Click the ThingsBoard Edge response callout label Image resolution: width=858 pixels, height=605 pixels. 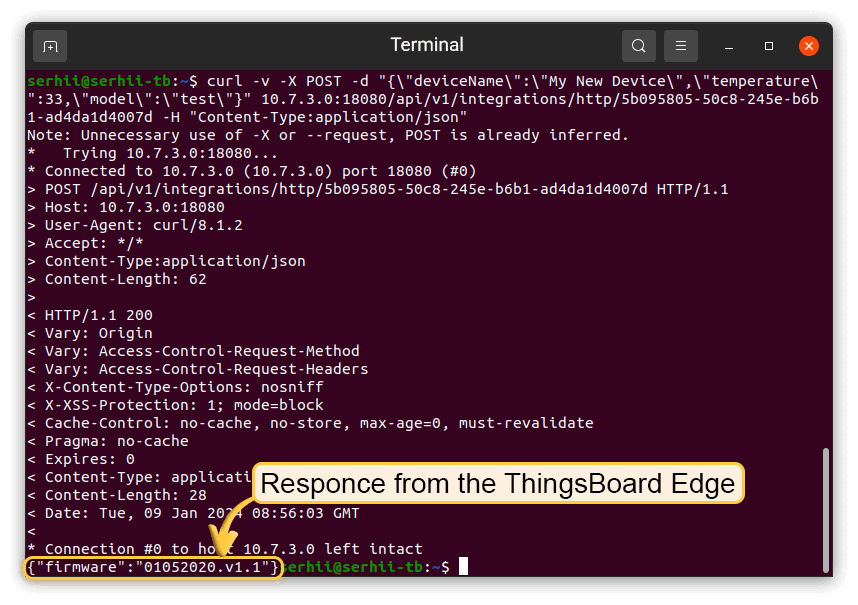(498, 484)
